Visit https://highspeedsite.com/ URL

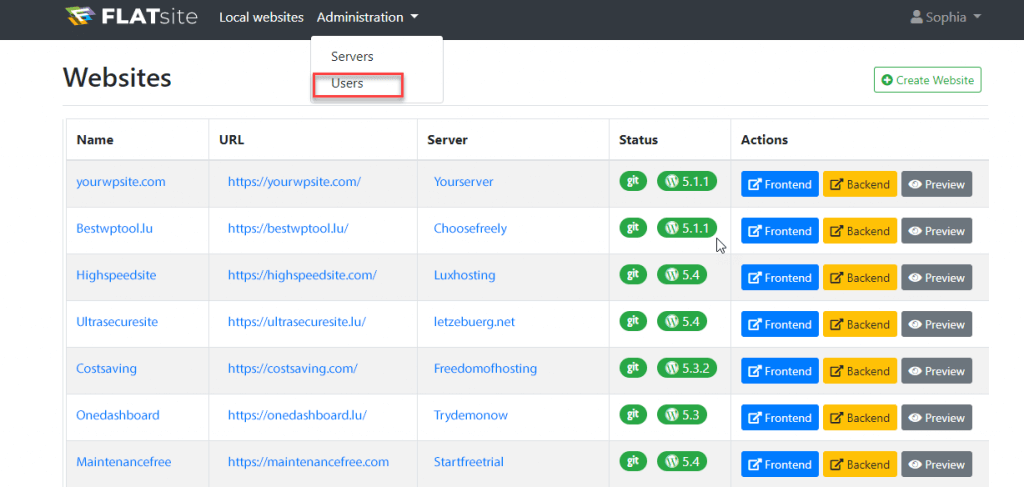click(302, 275)
